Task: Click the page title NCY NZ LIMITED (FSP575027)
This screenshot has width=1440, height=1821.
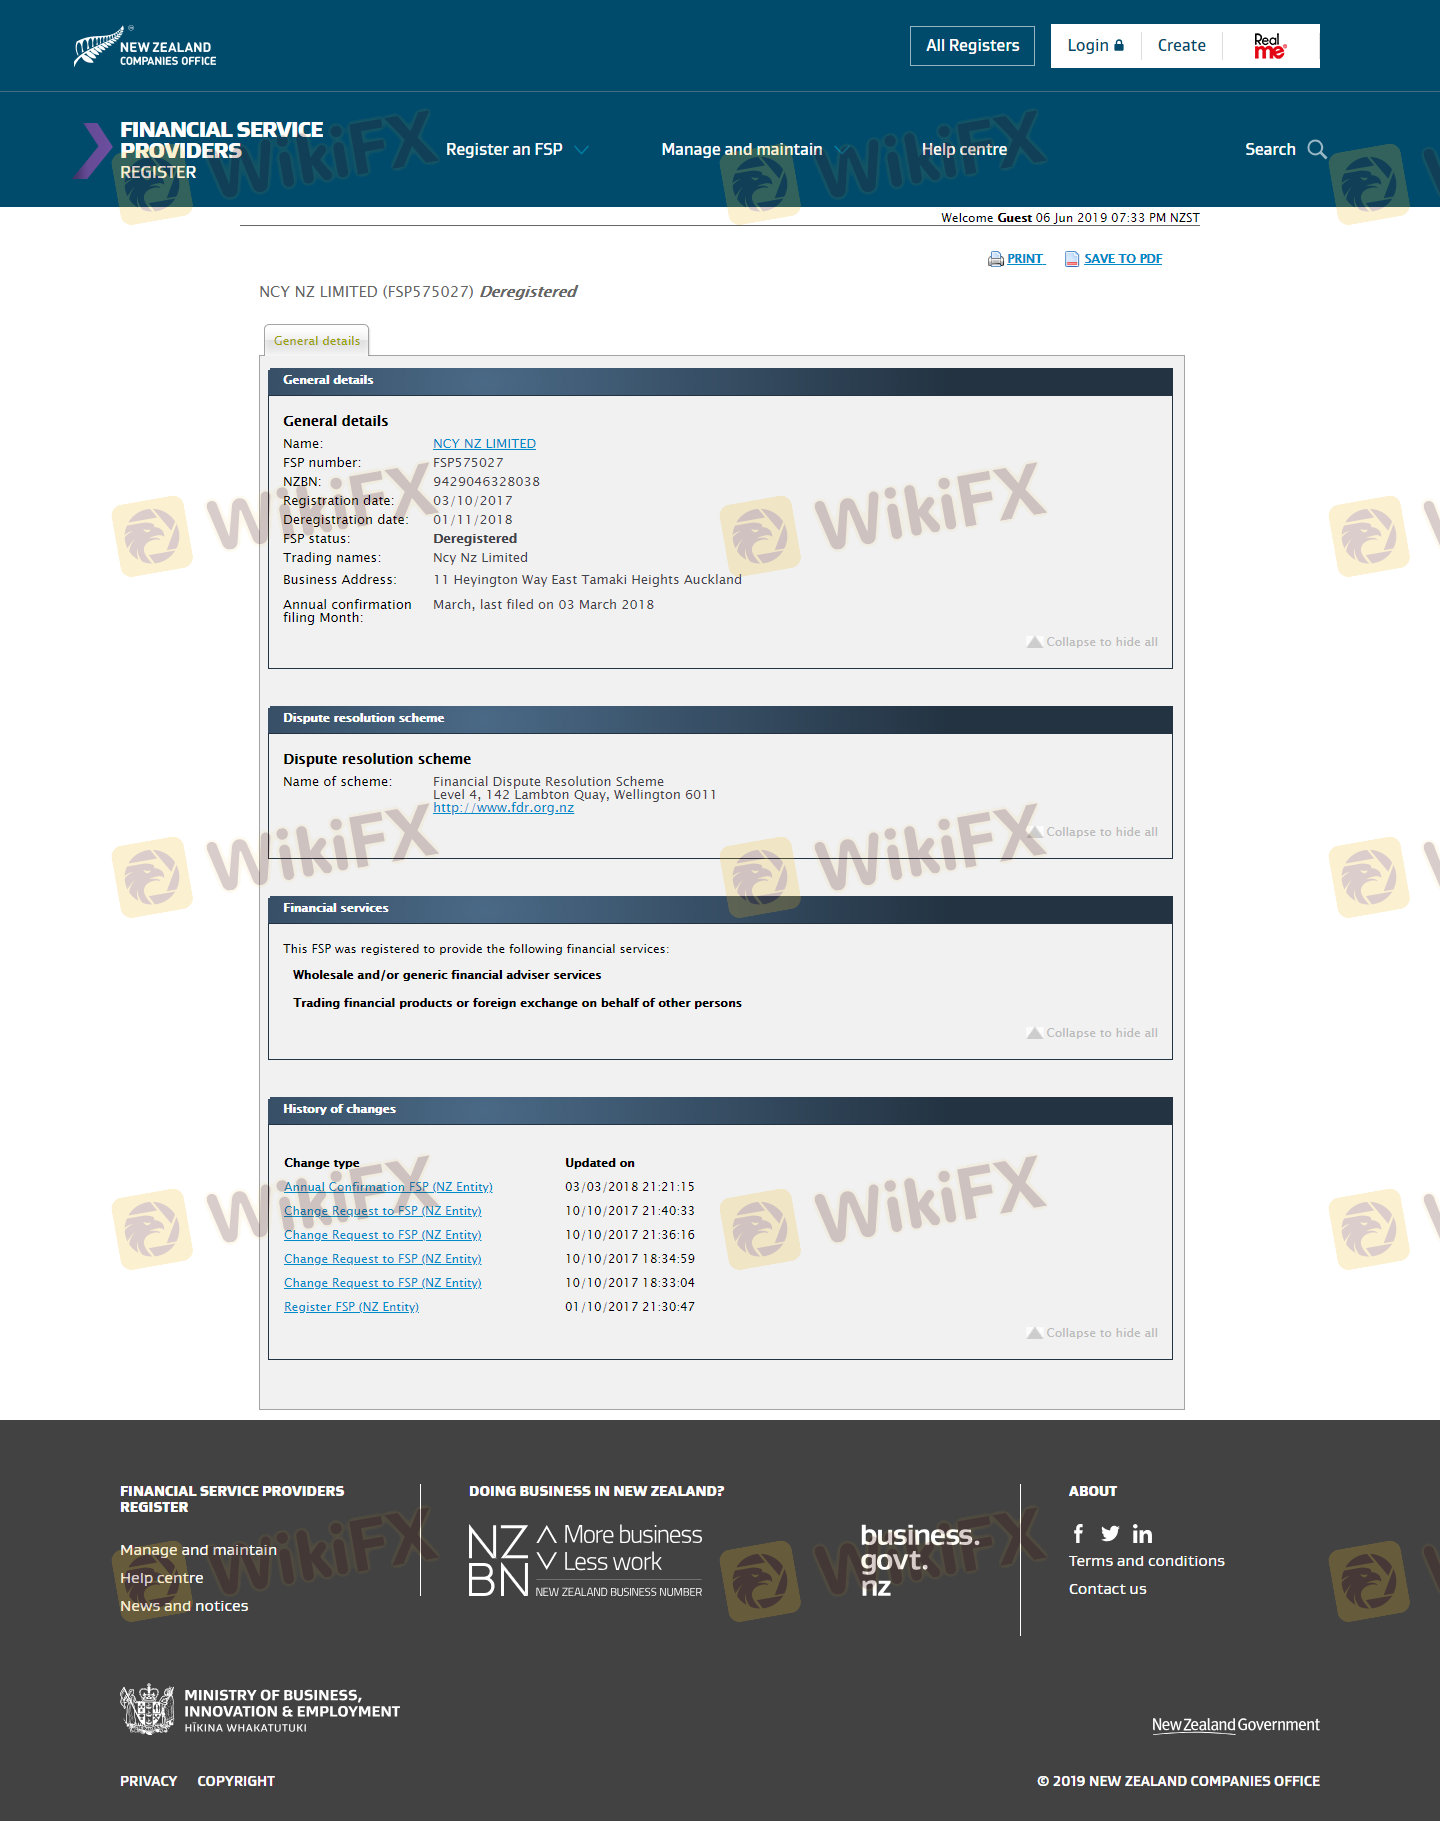Action: click(366, 292)
